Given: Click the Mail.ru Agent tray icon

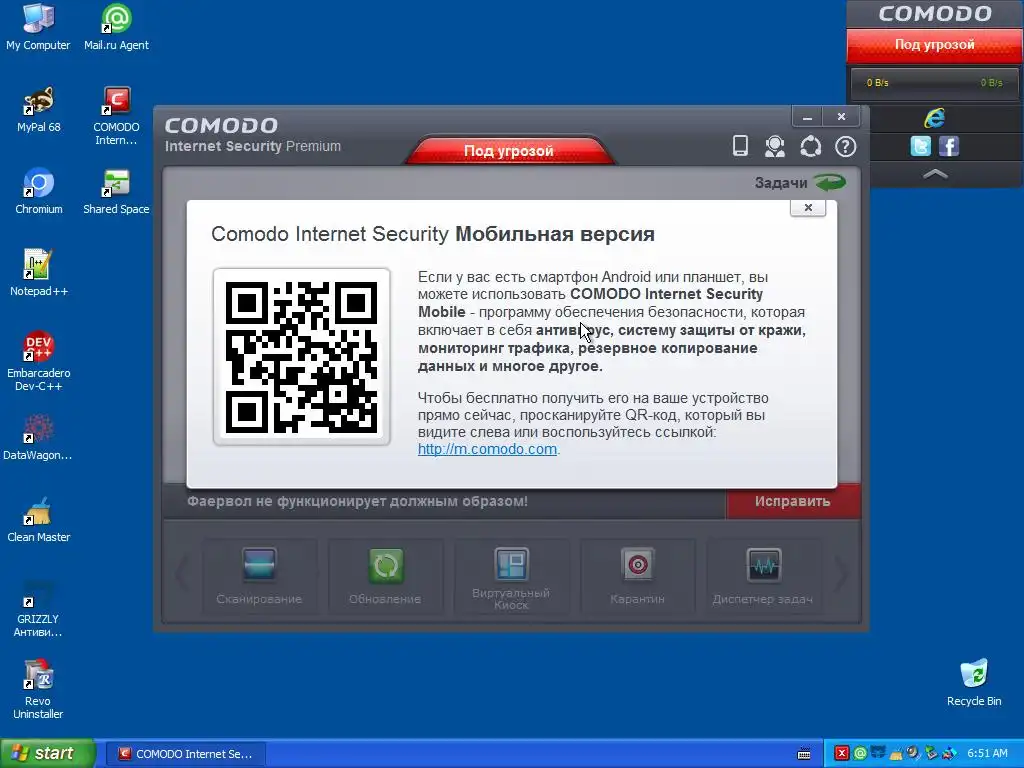Looking at the screenshot, I should [x=860, y=754].
